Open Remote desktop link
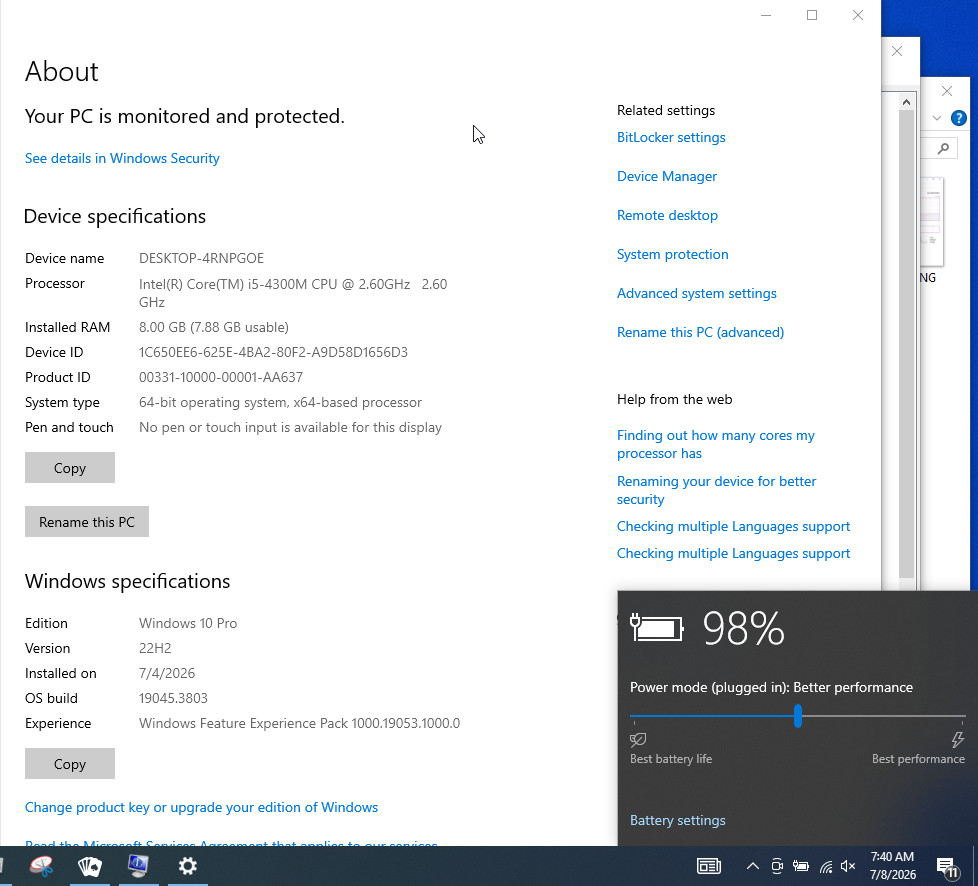 coord(667,215)
